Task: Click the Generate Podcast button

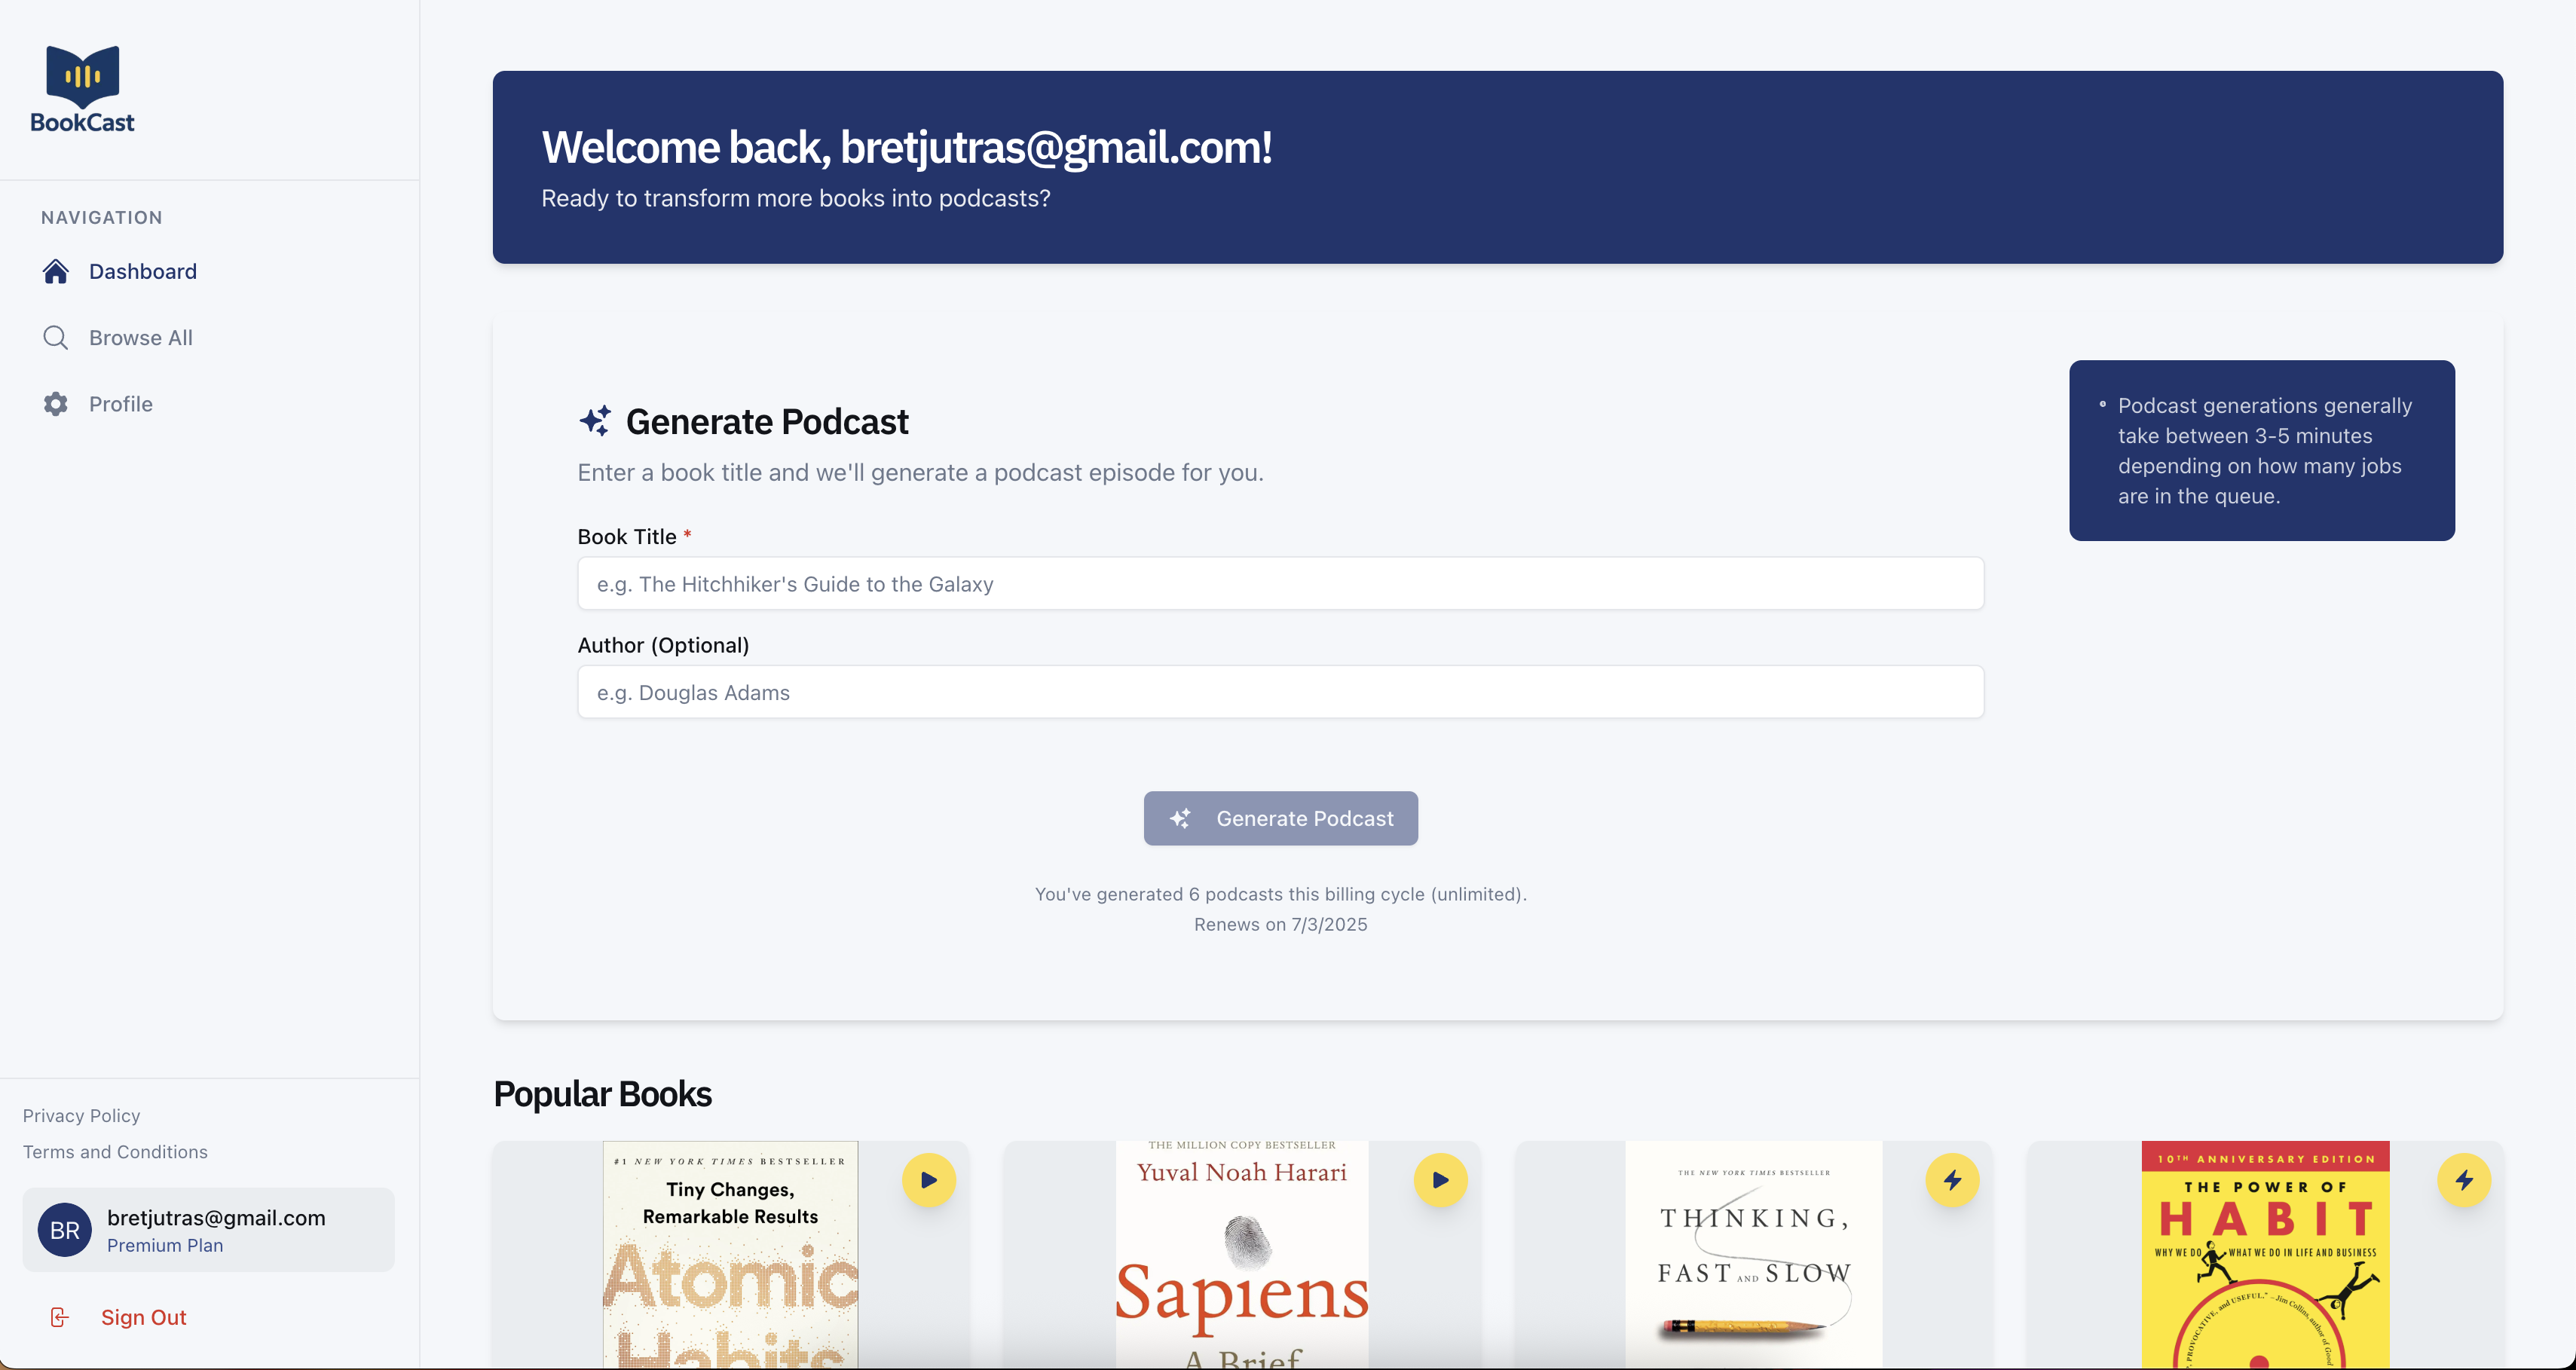Action: coord(1280,818)
